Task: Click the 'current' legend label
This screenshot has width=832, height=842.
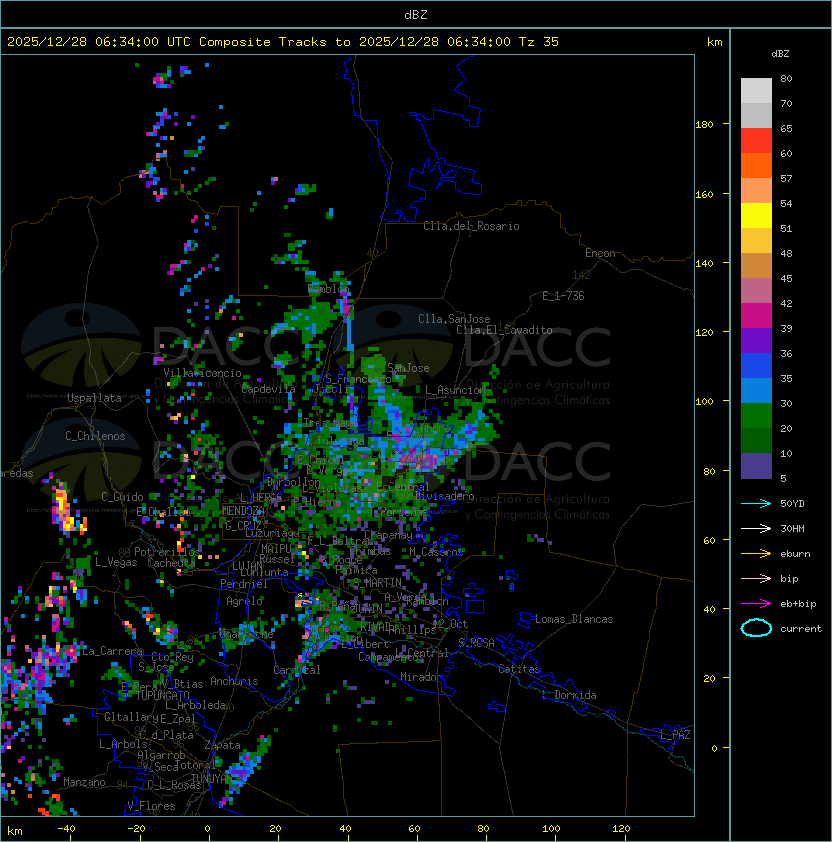Action: click(x=801, y=629)
